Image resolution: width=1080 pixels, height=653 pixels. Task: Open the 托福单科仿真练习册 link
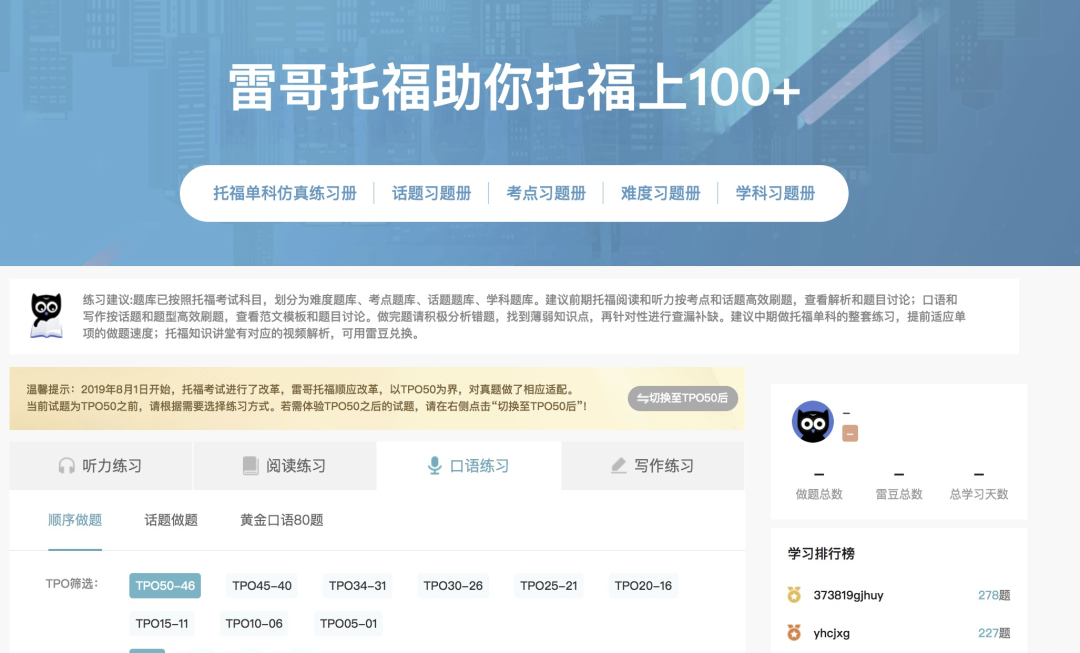[286, 193]
